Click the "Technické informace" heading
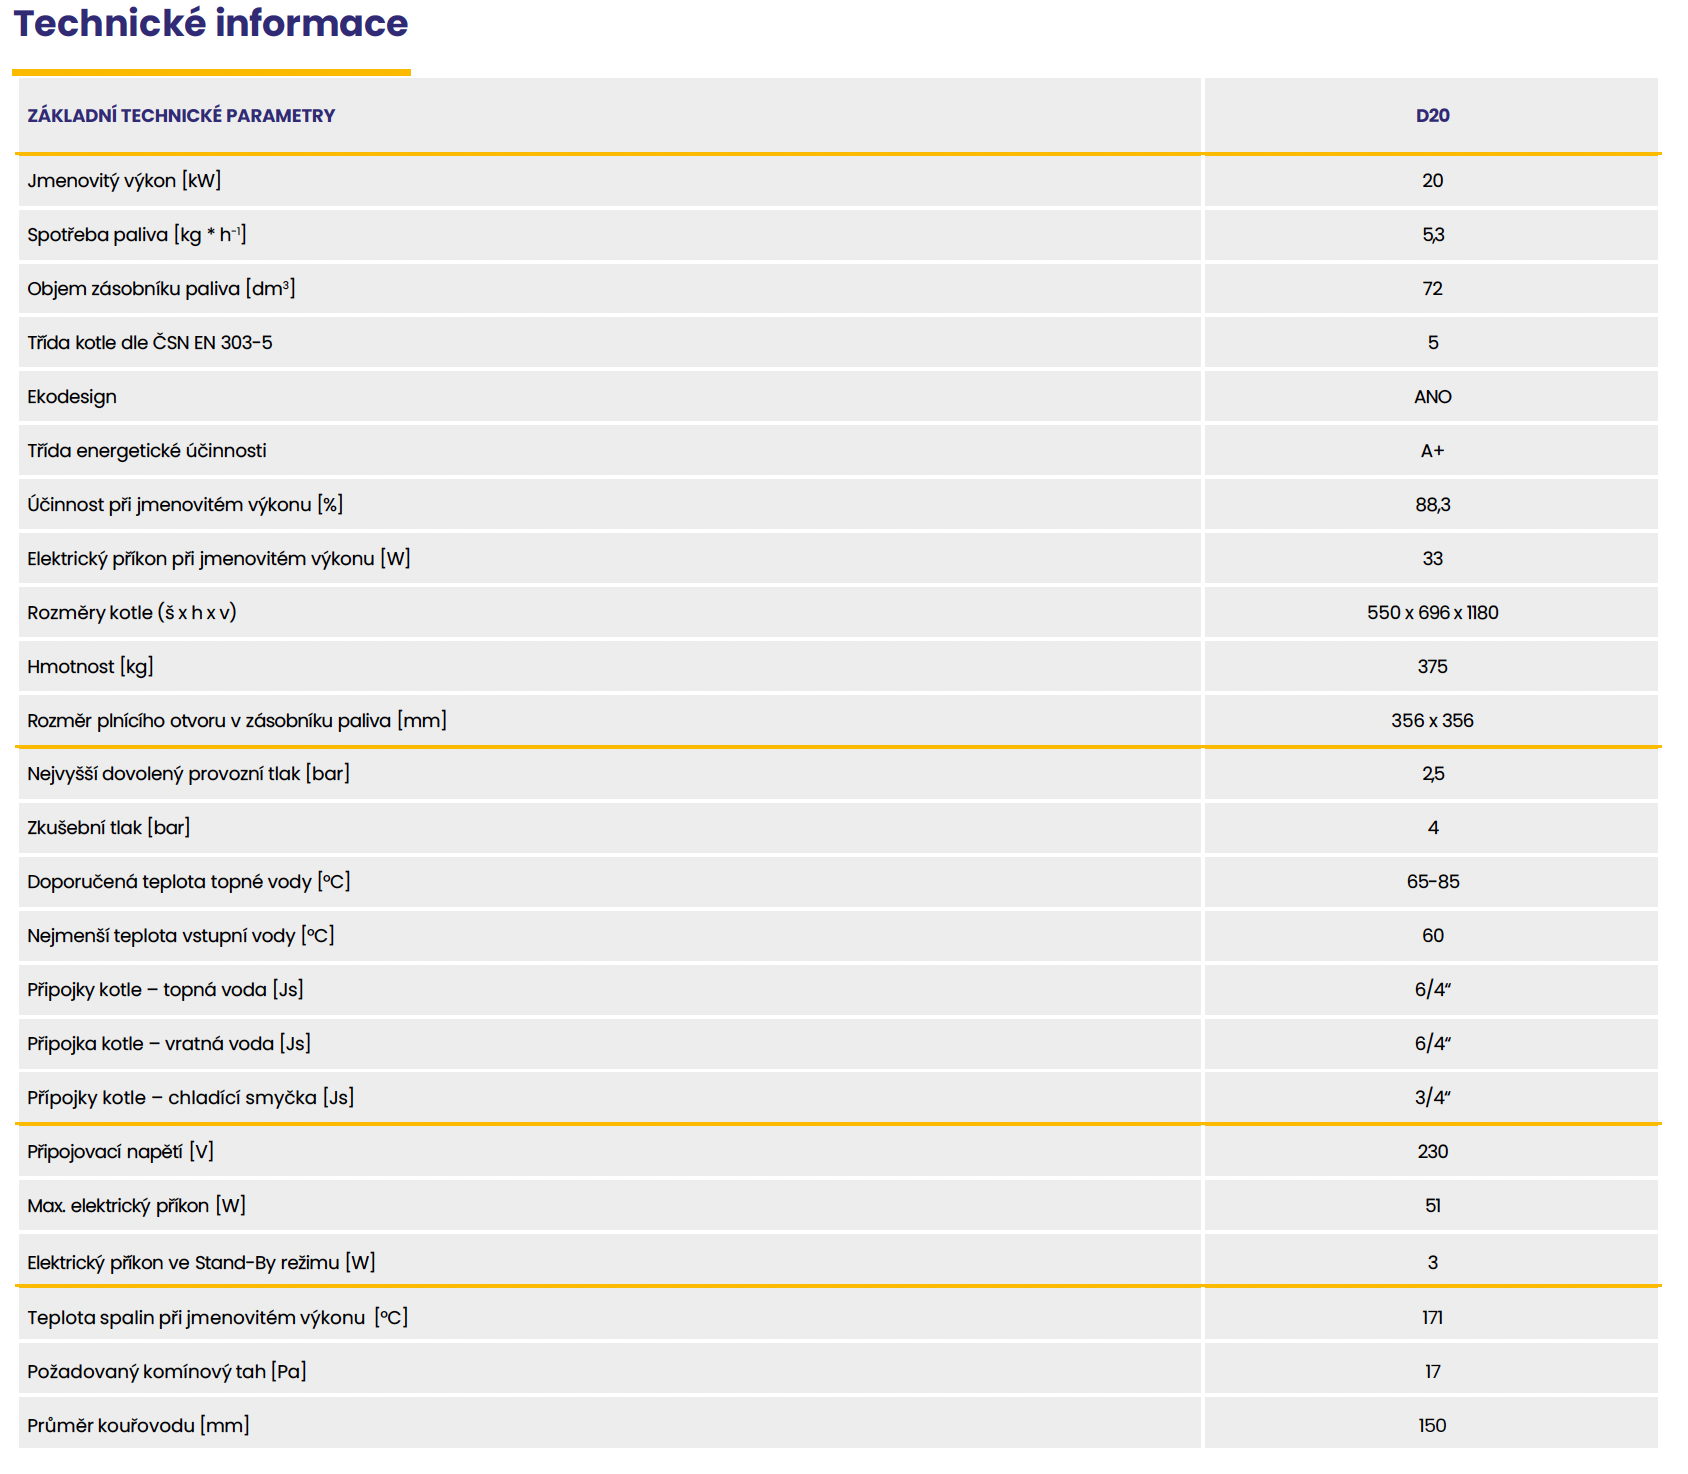The image size is (1688, 1474). click(x=210, y=24)
